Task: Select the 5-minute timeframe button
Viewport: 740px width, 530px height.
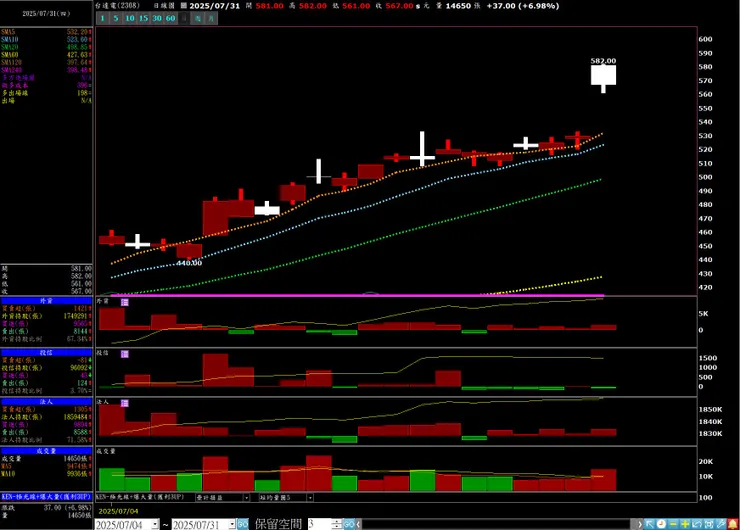Action: click(116, 18)
